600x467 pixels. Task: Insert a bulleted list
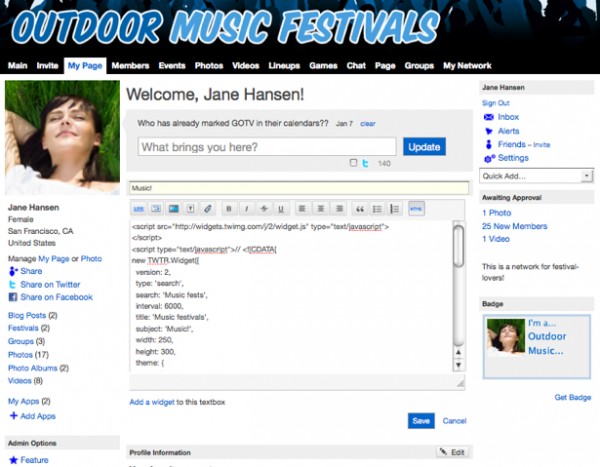[377, 209]
